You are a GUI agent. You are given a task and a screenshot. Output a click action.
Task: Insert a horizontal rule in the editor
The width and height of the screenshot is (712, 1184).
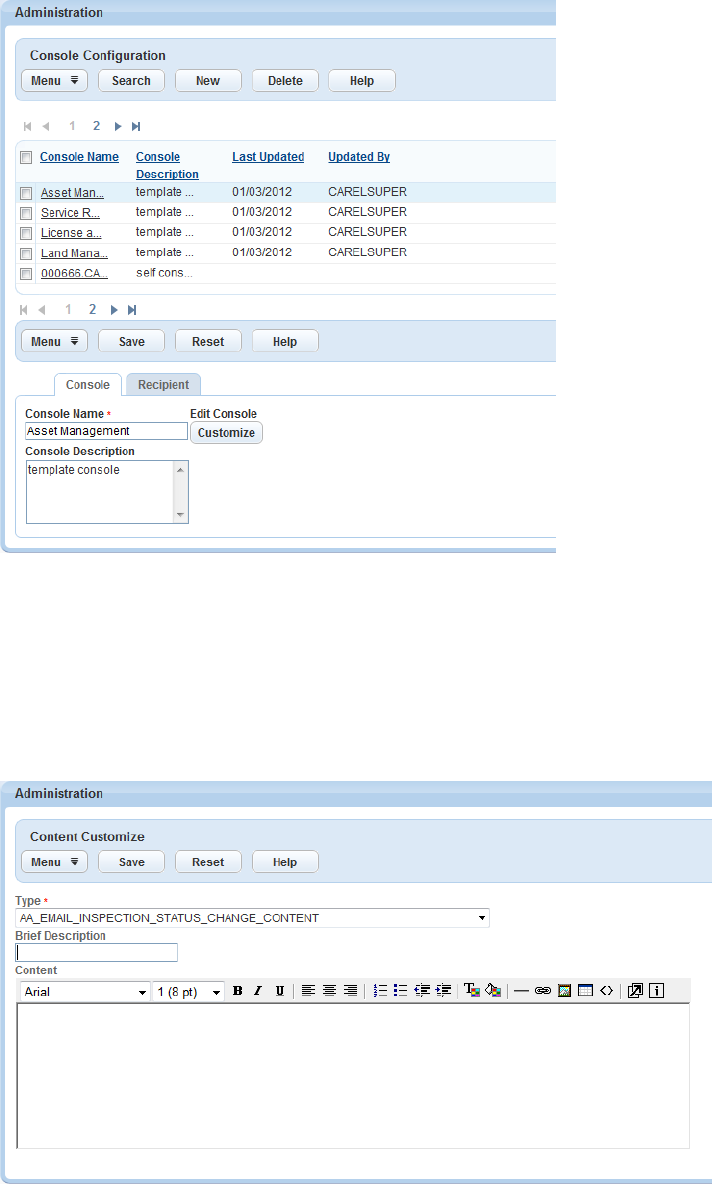521,991
